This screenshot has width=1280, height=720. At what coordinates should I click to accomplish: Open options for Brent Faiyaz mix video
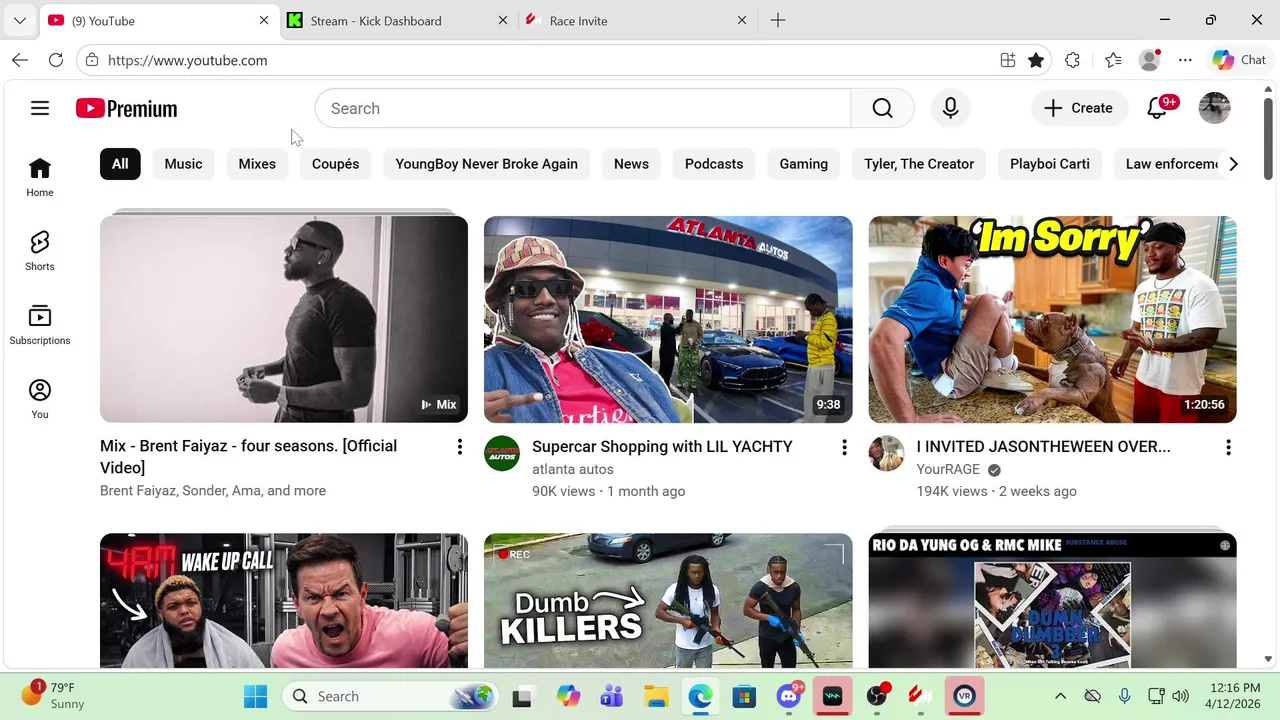click(x=460, y=448)
